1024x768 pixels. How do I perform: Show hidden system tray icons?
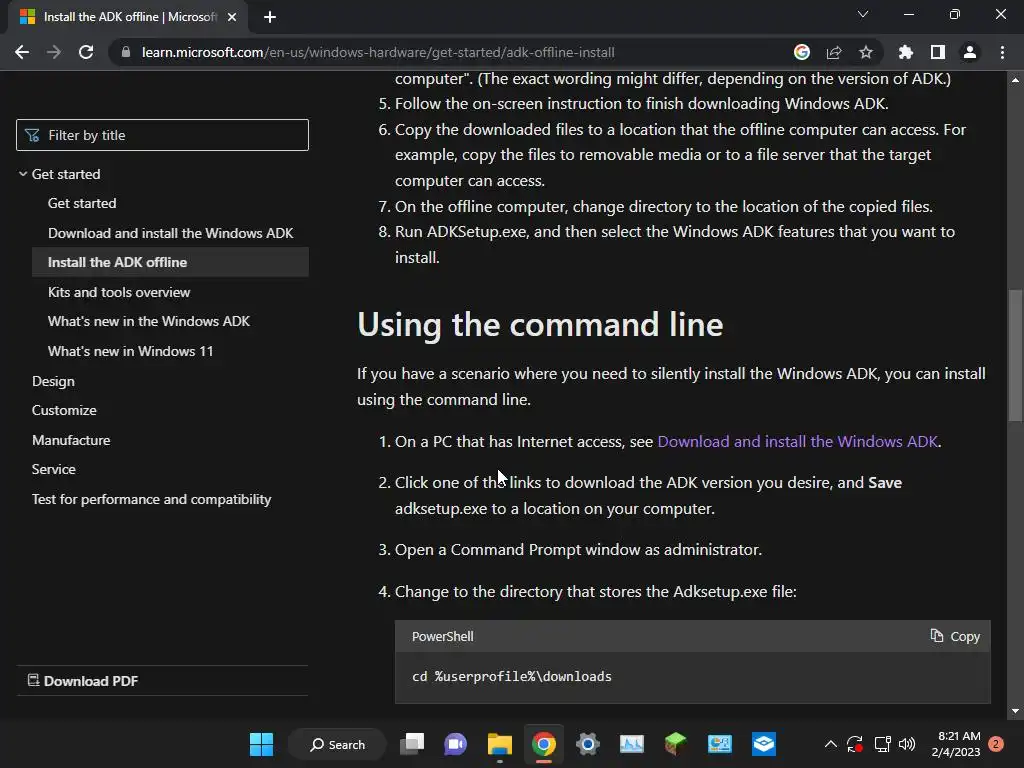coord(831,744)
